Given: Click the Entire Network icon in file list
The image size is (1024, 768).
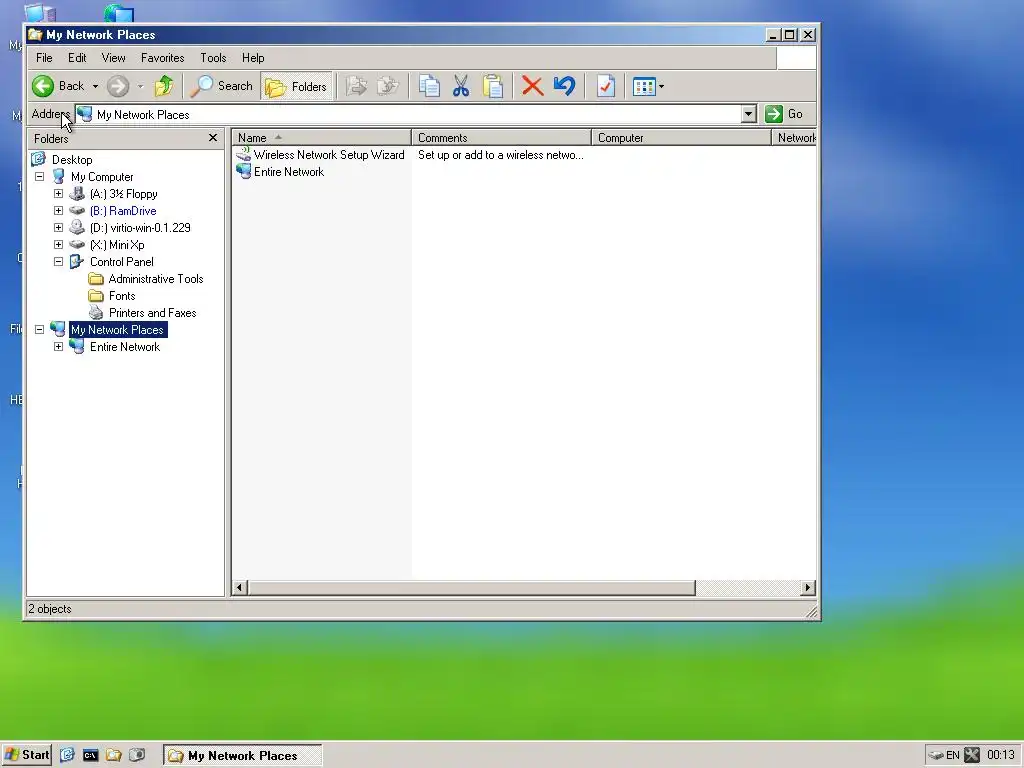Looking at the screenshot, I should coord(244,172).
